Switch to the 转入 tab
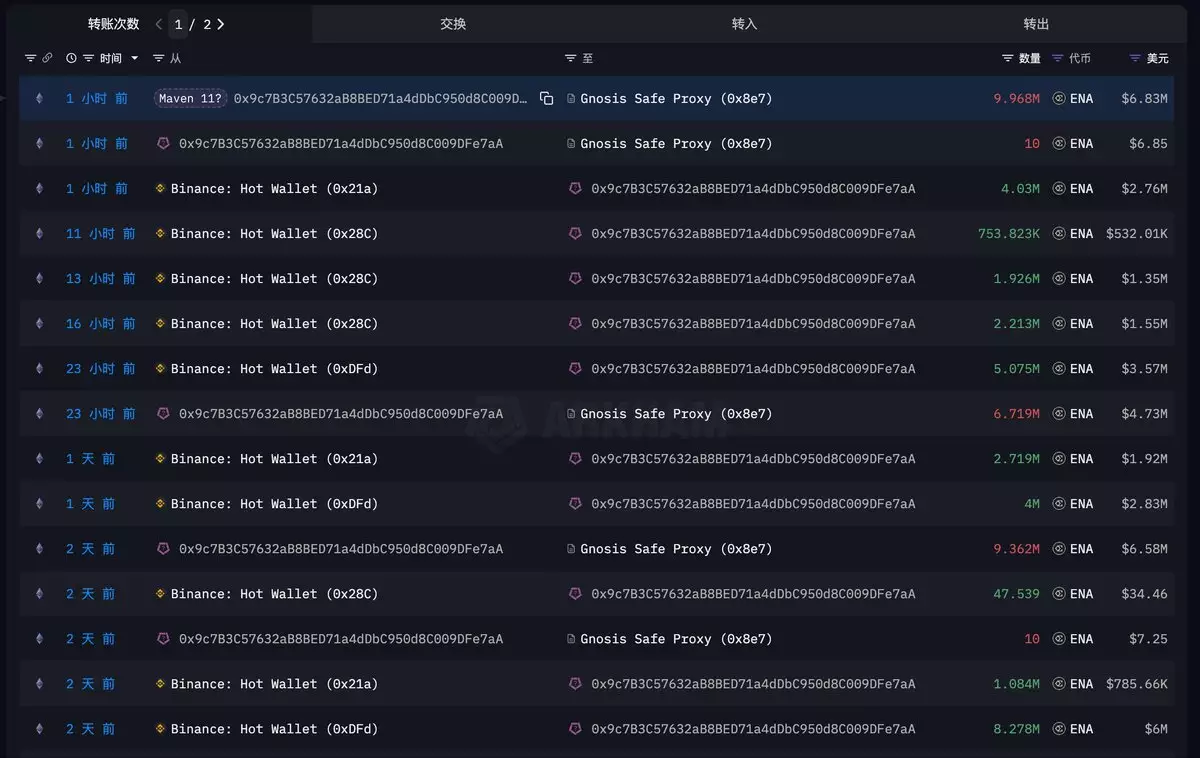 [x=745, y=24]
